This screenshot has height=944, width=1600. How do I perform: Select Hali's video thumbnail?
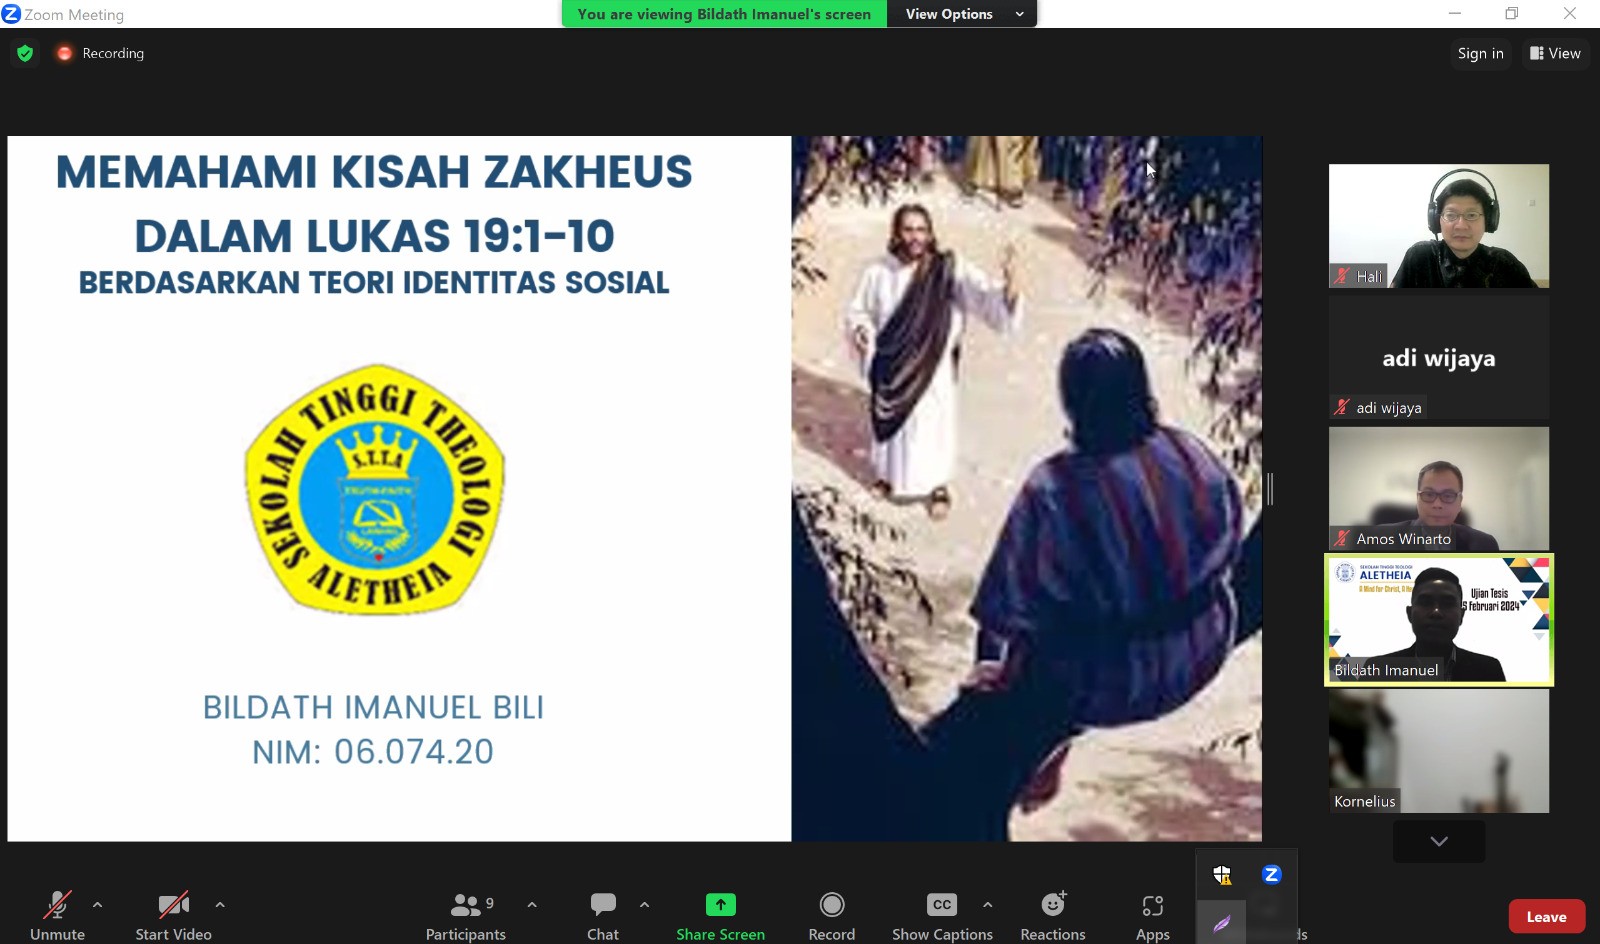(1439, 226)
